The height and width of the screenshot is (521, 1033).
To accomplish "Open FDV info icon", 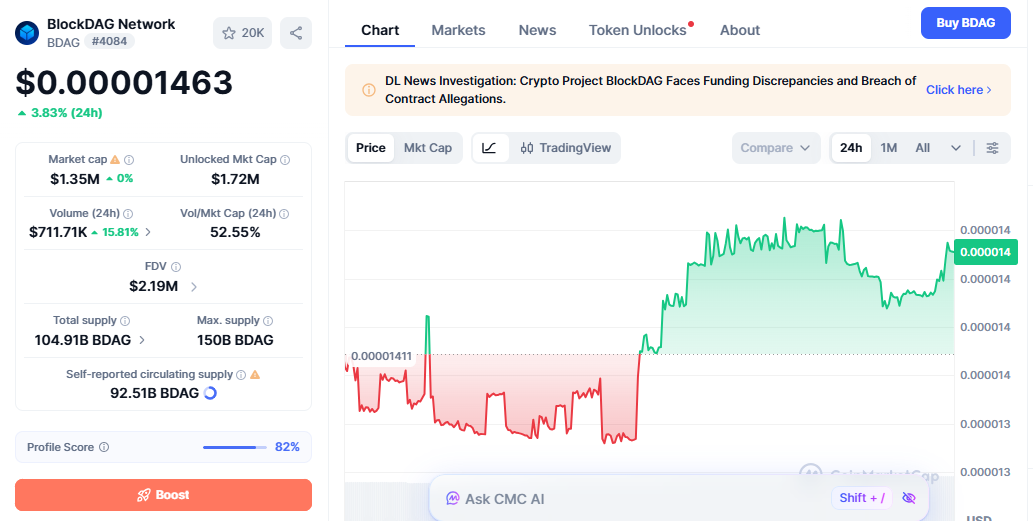I will tap(176, 267).
